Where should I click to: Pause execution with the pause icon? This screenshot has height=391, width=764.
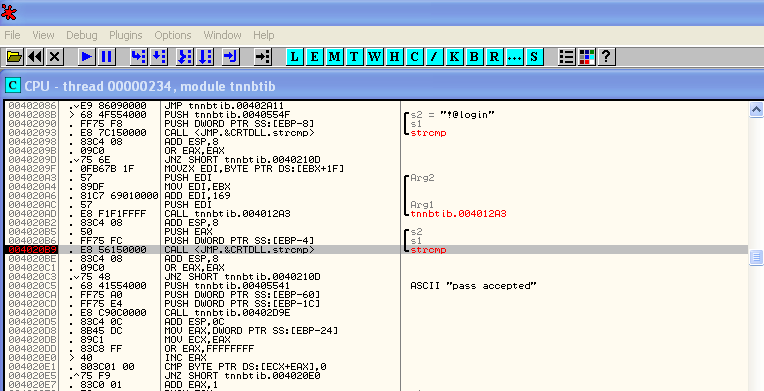(x=107, y=57)
